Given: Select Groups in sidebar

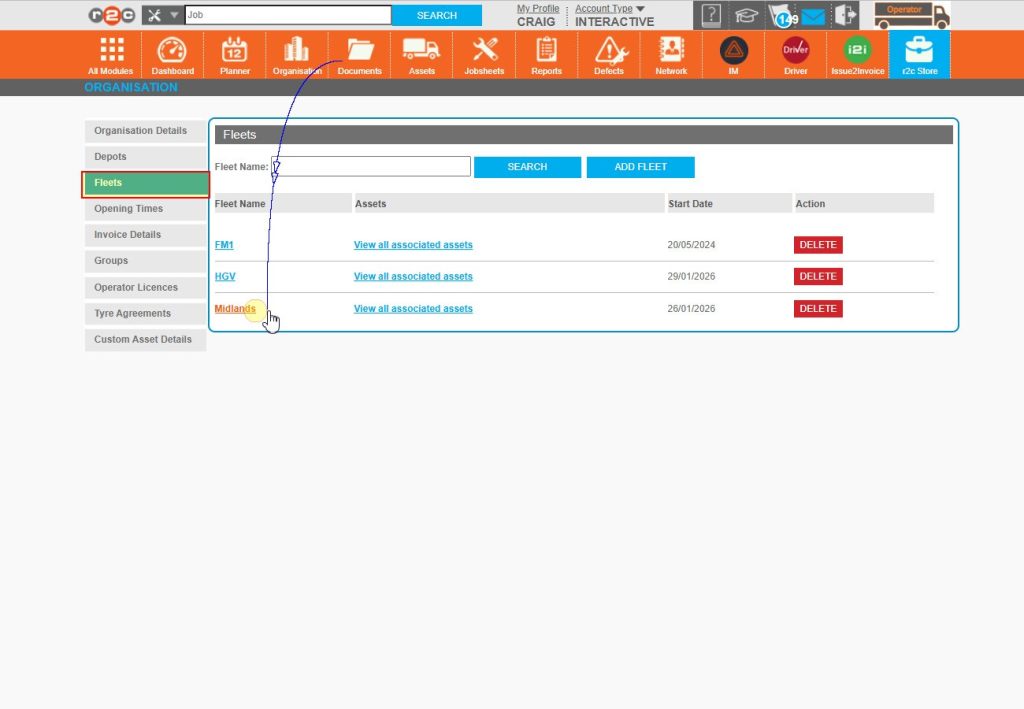Looking at the screenshot, I should point(145,260).
